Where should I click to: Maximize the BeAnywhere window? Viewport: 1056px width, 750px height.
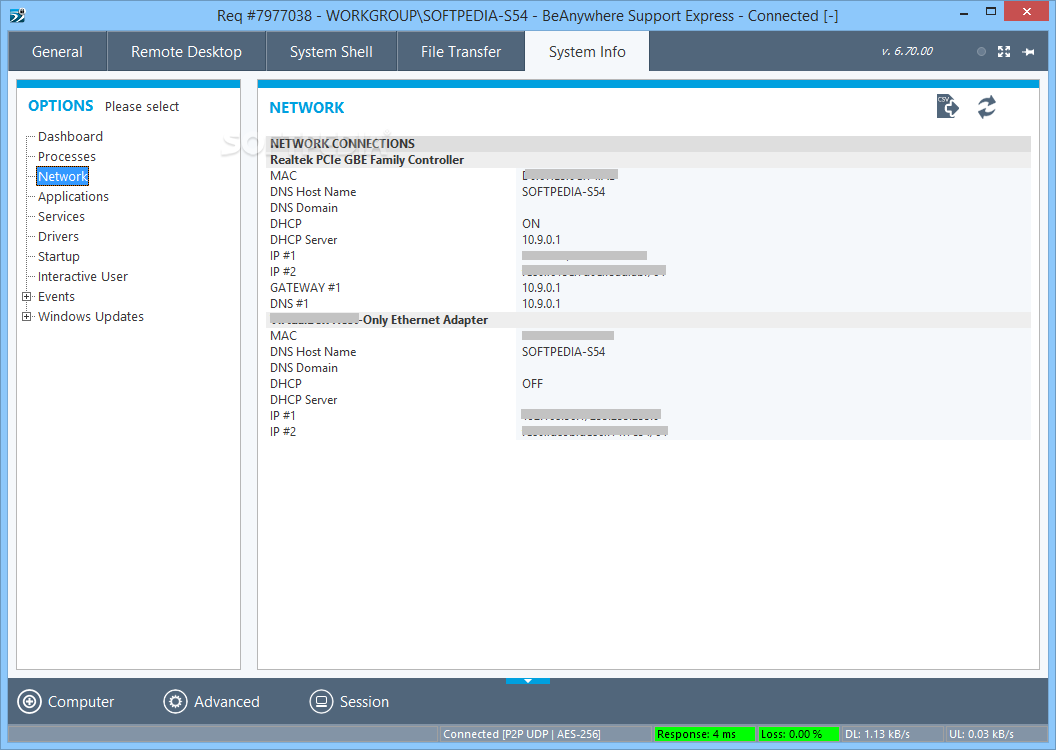[991, 11]
